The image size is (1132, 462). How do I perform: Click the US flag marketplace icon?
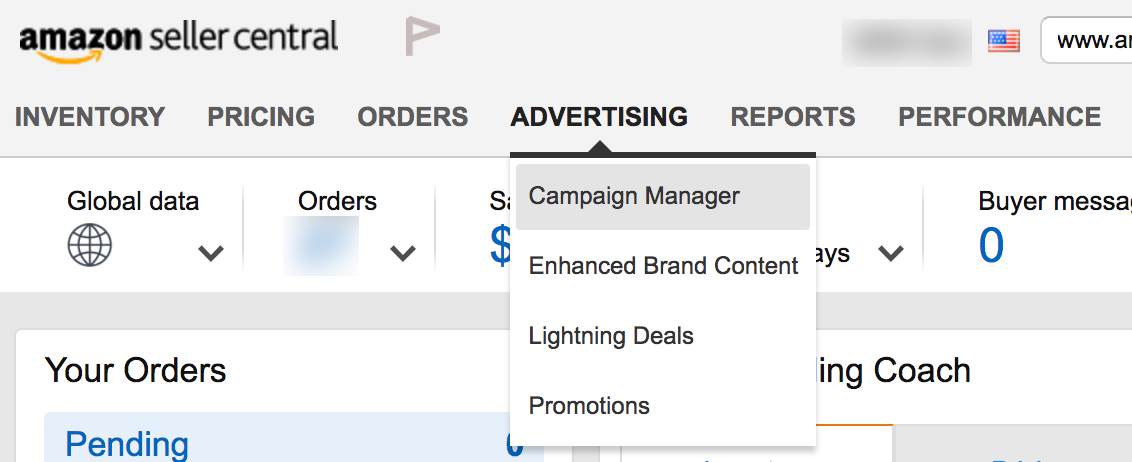tap(1003, 41)
